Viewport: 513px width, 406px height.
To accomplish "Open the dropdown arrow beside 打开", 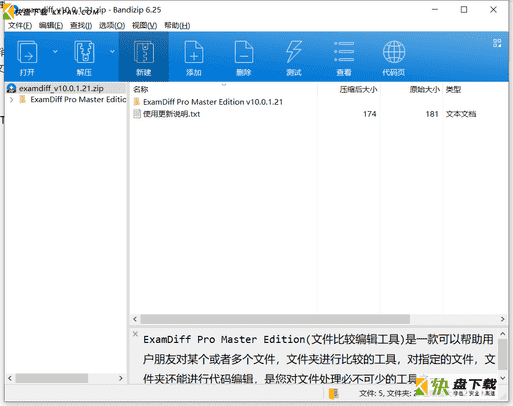I will 55,51.
